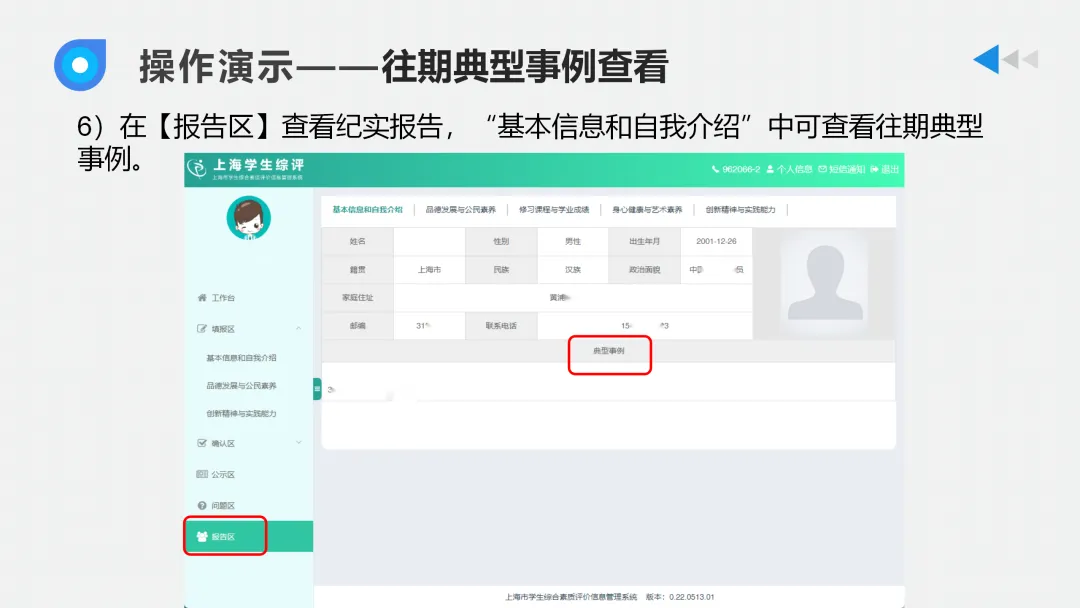Viewport: 1080px width, 608px height.
Task: Open 个人信息 via the person icon
Action: pos(770,170)
